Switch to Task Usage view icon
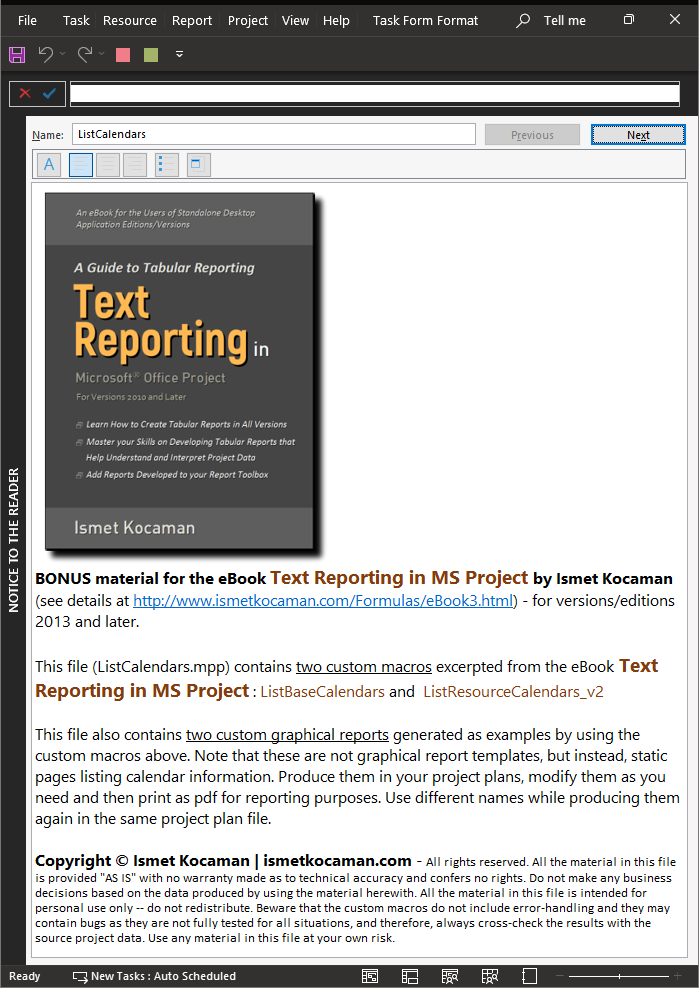 click(410, 976)
